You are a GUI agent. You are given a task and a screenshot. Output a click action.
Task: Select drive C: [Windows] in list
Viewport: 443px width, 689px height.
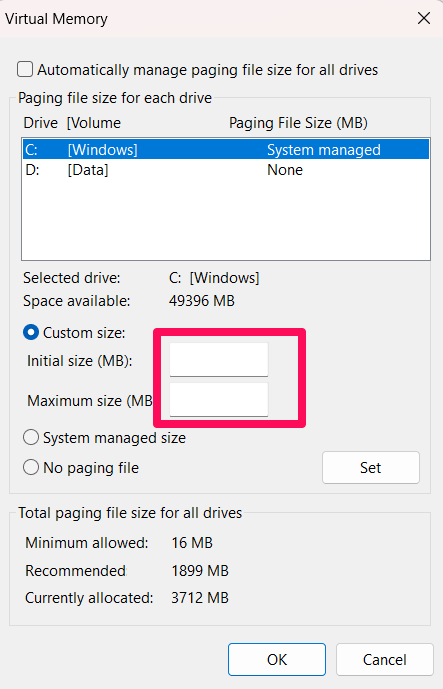pyautogui.click(x=225, y=150)
